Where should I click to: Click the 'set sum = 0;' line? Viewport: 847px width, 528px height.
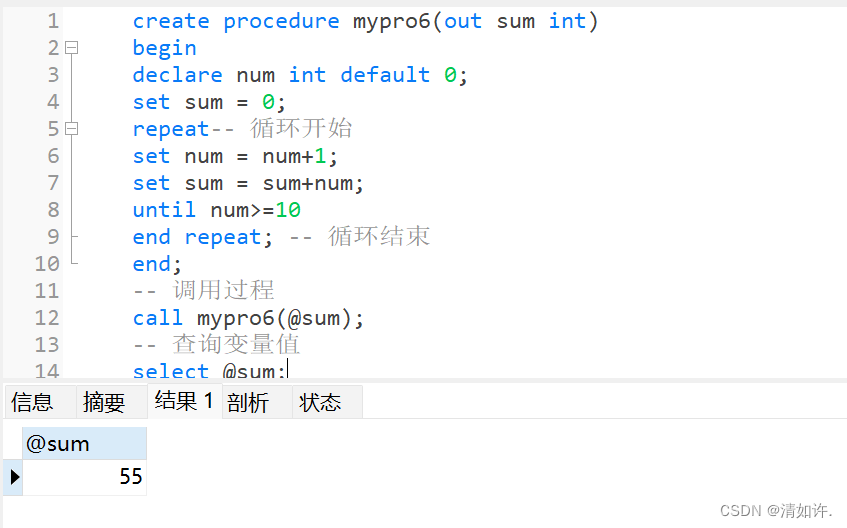coord(209,102)
